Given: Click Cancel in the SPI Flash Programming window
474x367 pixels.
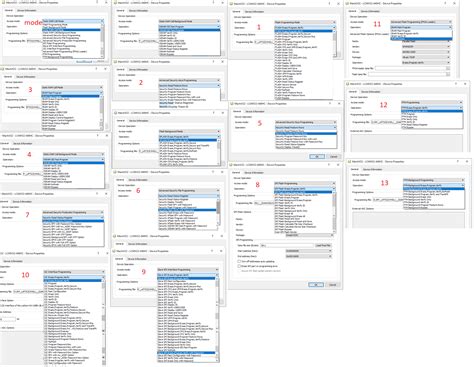Looking at the screenshot, I should pyautogui.click(x=333, y=285).
